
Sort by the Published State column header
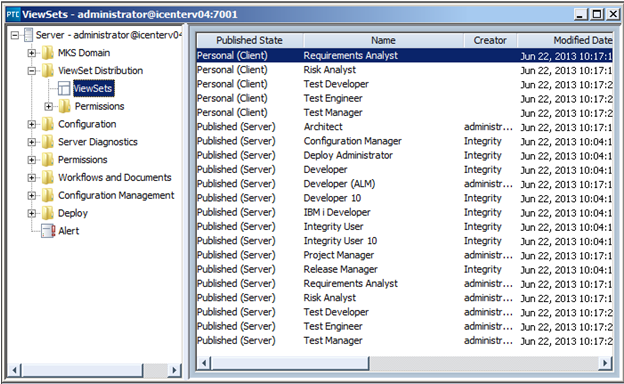pos(250,40)
